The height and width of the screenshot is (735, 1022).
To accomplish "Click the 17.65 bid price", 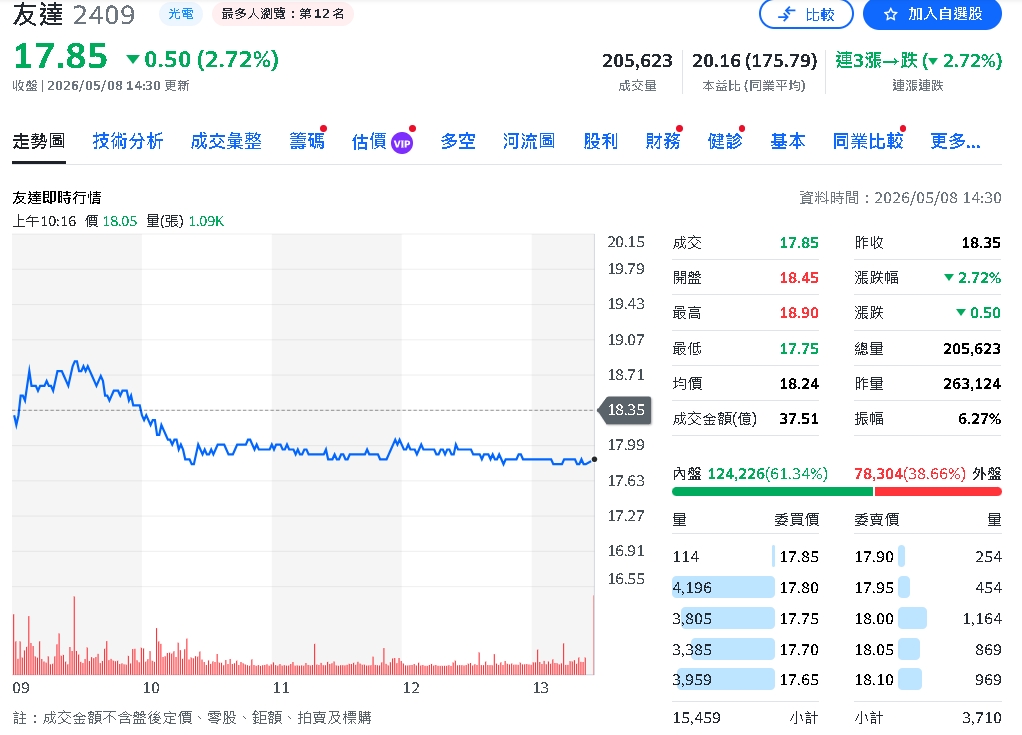I will click(x=799, y=680).
